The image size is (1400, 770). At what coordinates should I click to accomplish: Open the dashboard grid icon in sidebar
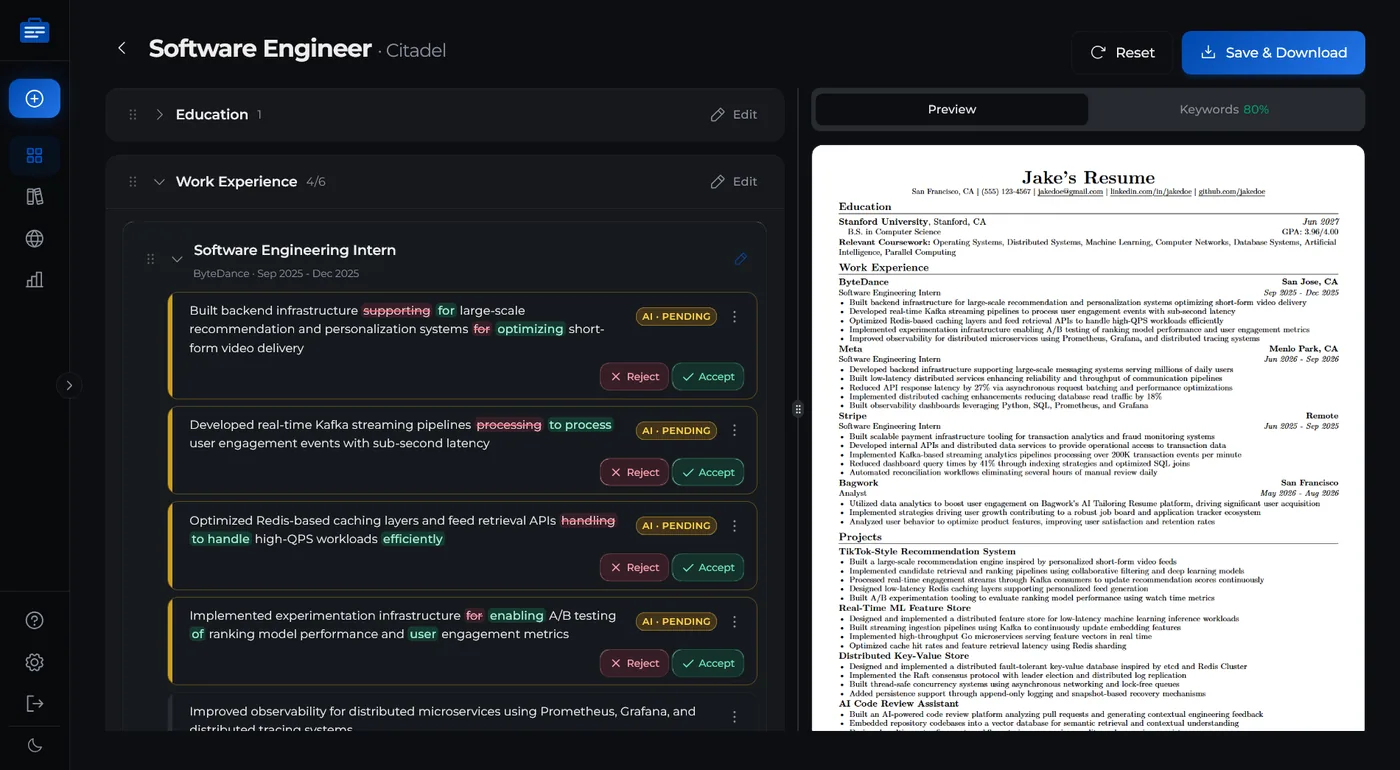[34, 155]
